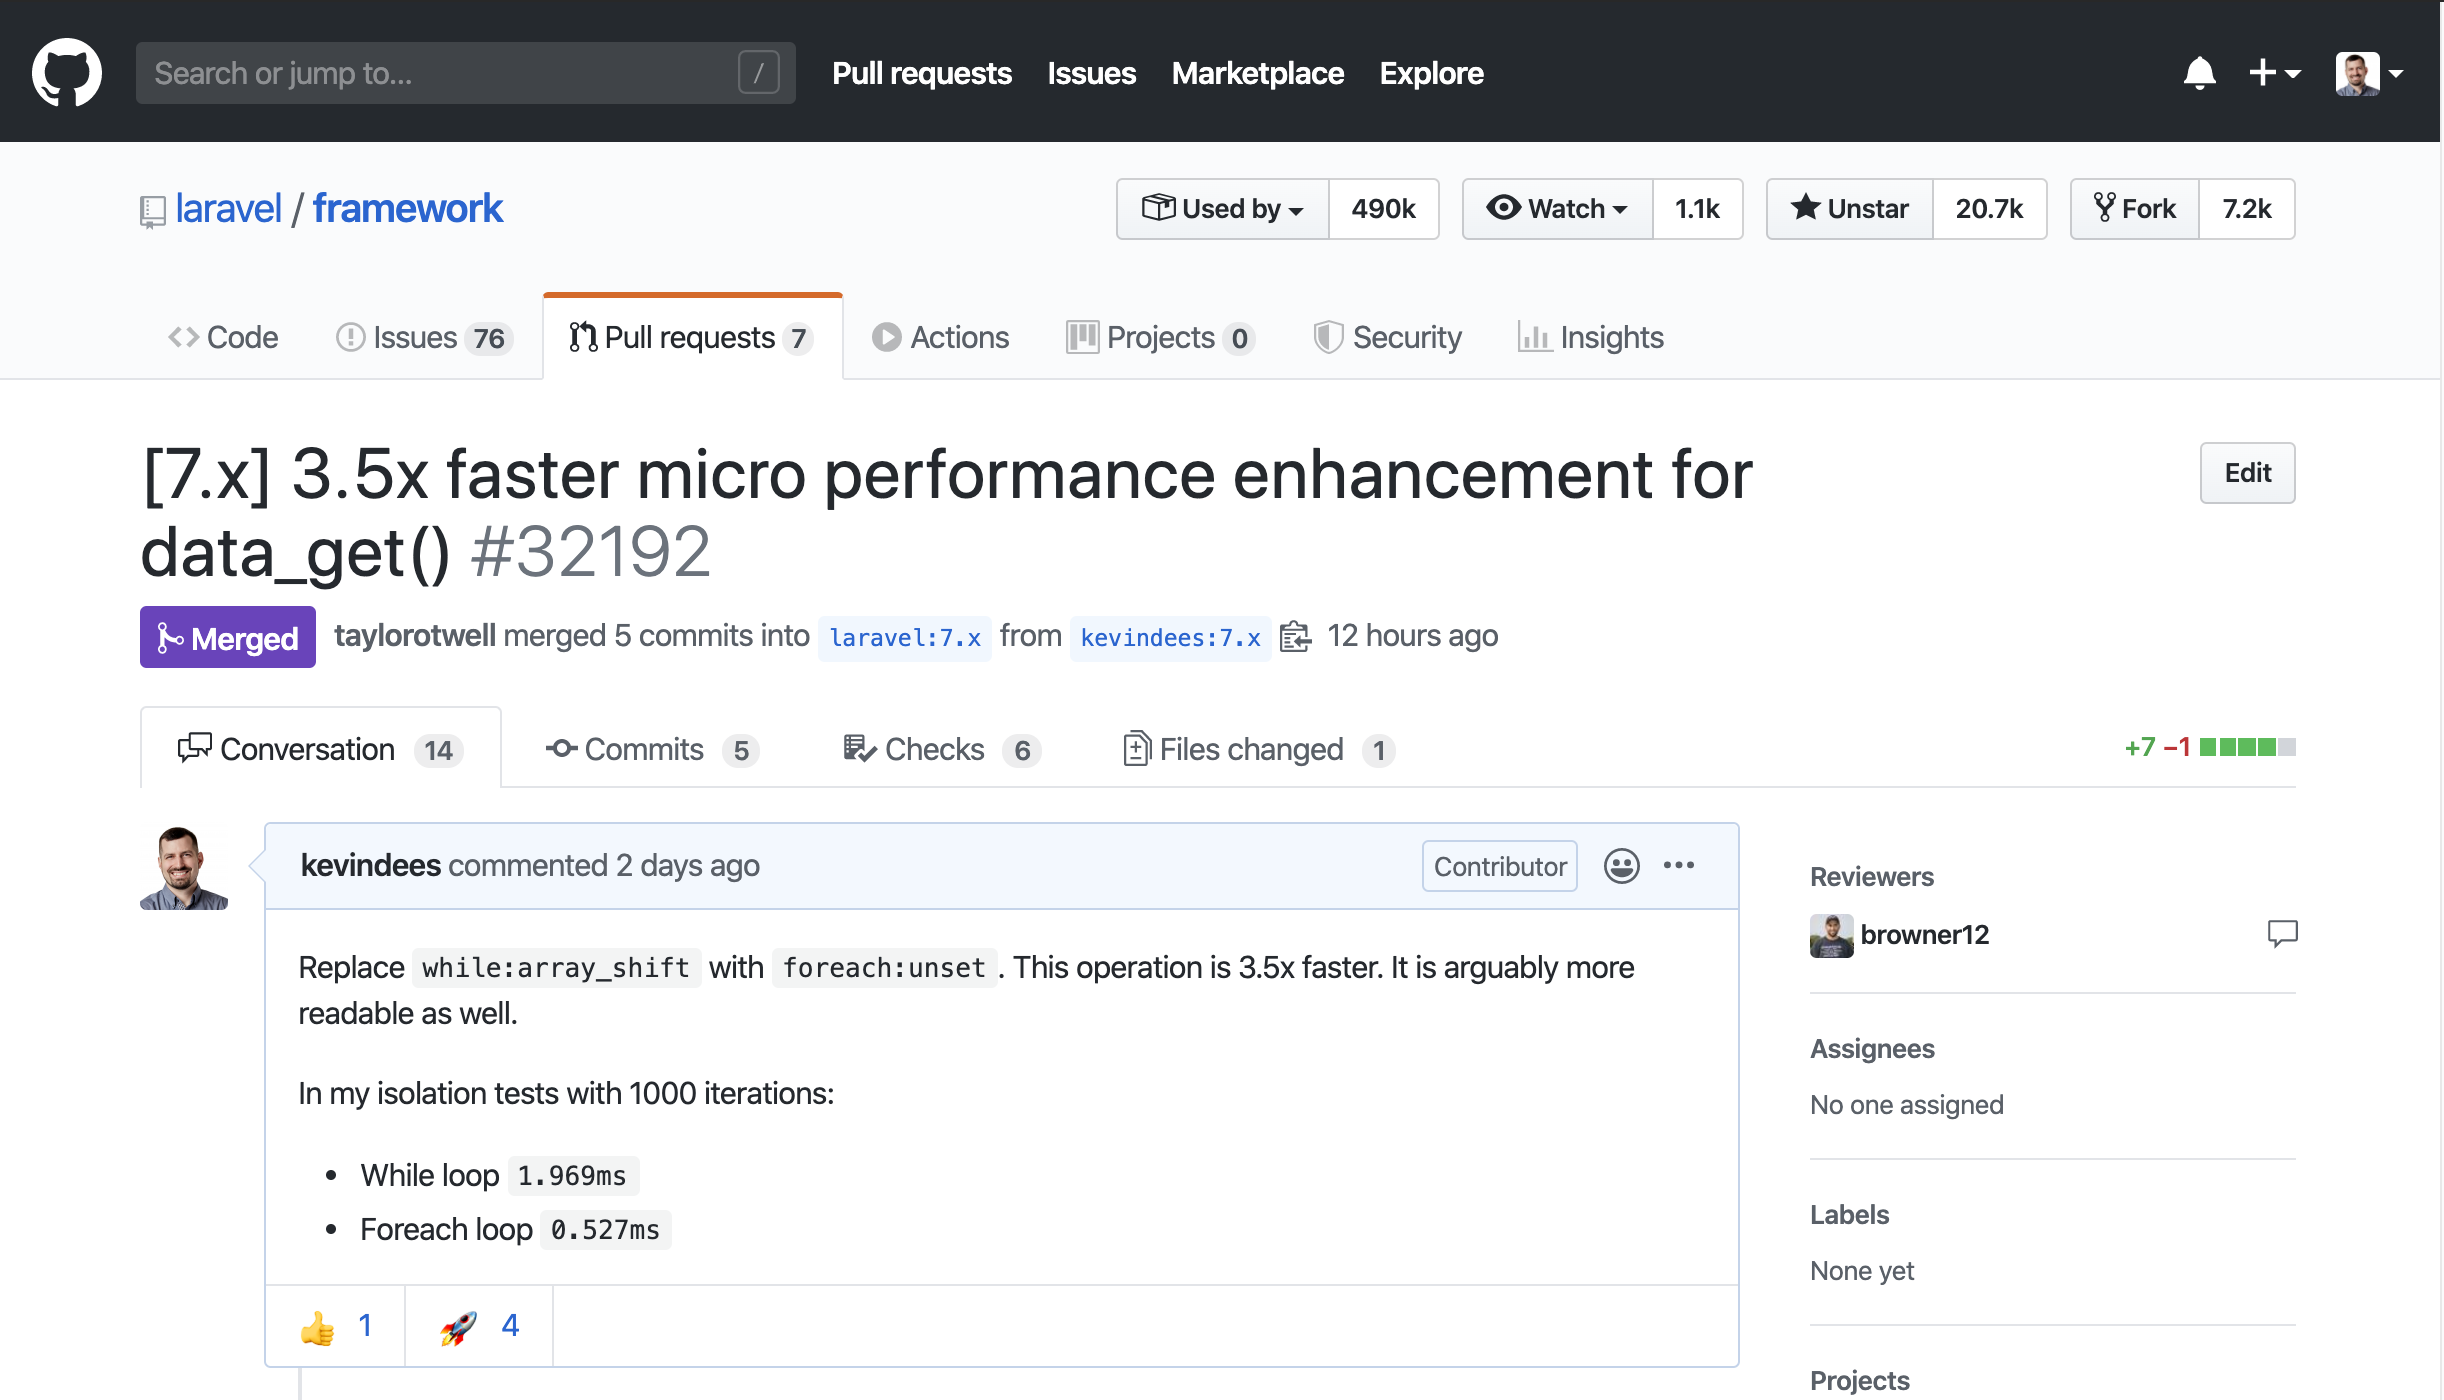Open the Security tab
This screenshot has width=2444, height=1400.
point(1387,337)
